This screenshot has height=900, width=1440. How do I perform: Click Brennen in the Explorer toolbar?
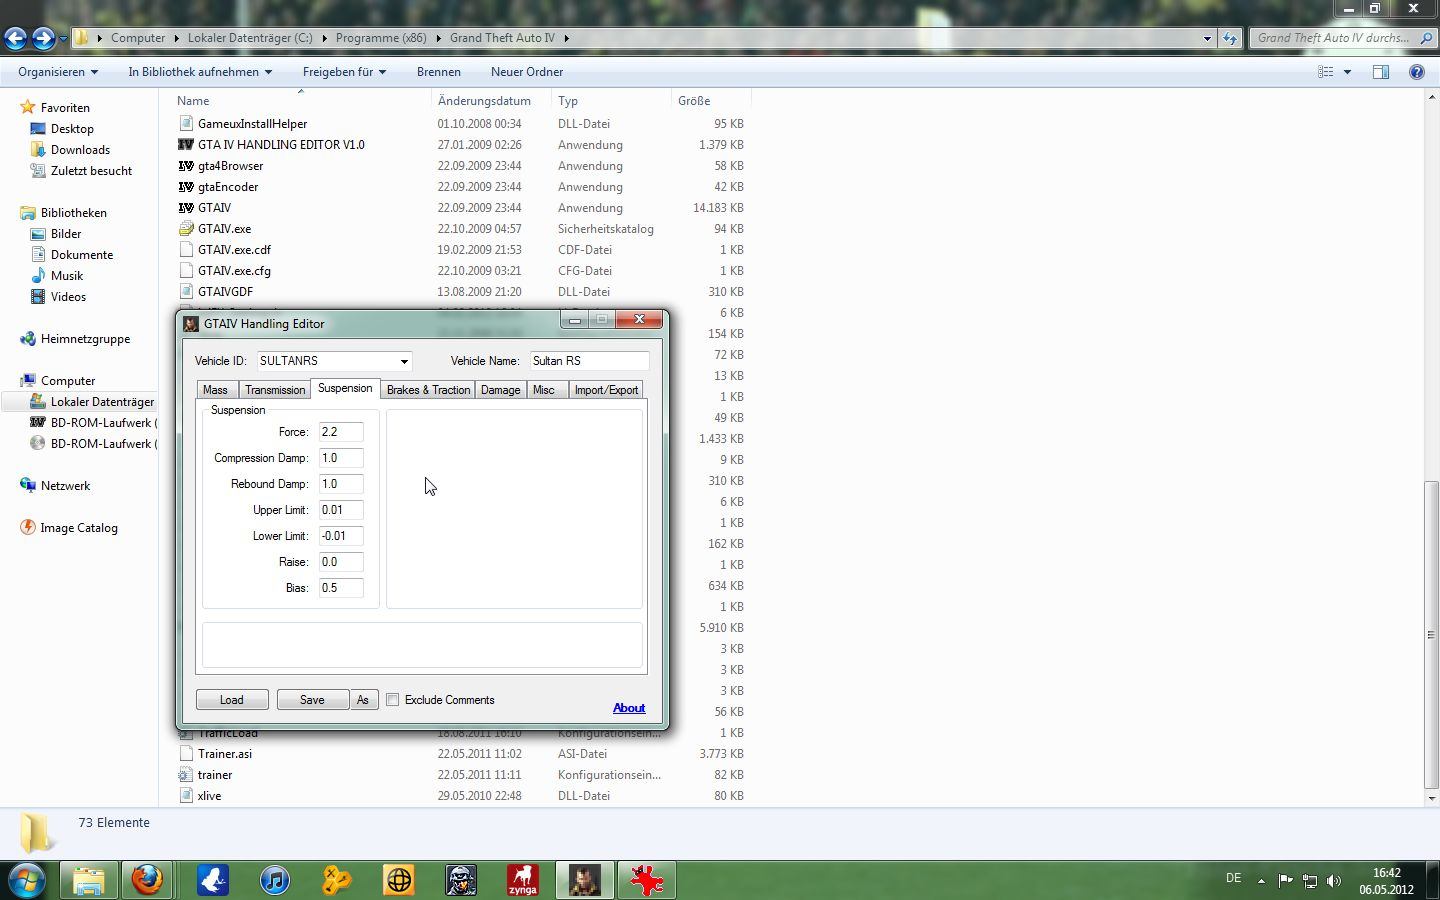pos(439,72)
